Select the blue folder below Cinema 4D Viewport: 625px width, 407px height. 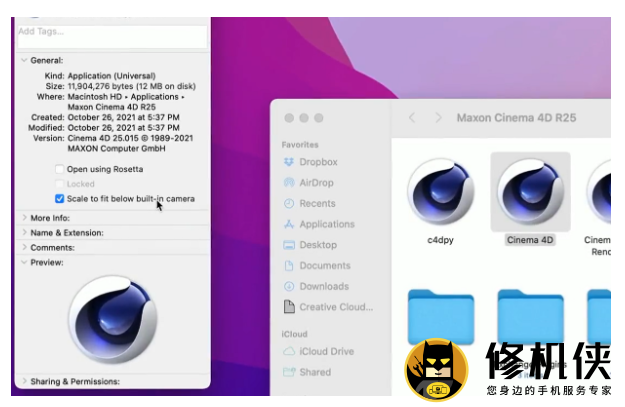point(530,317)
